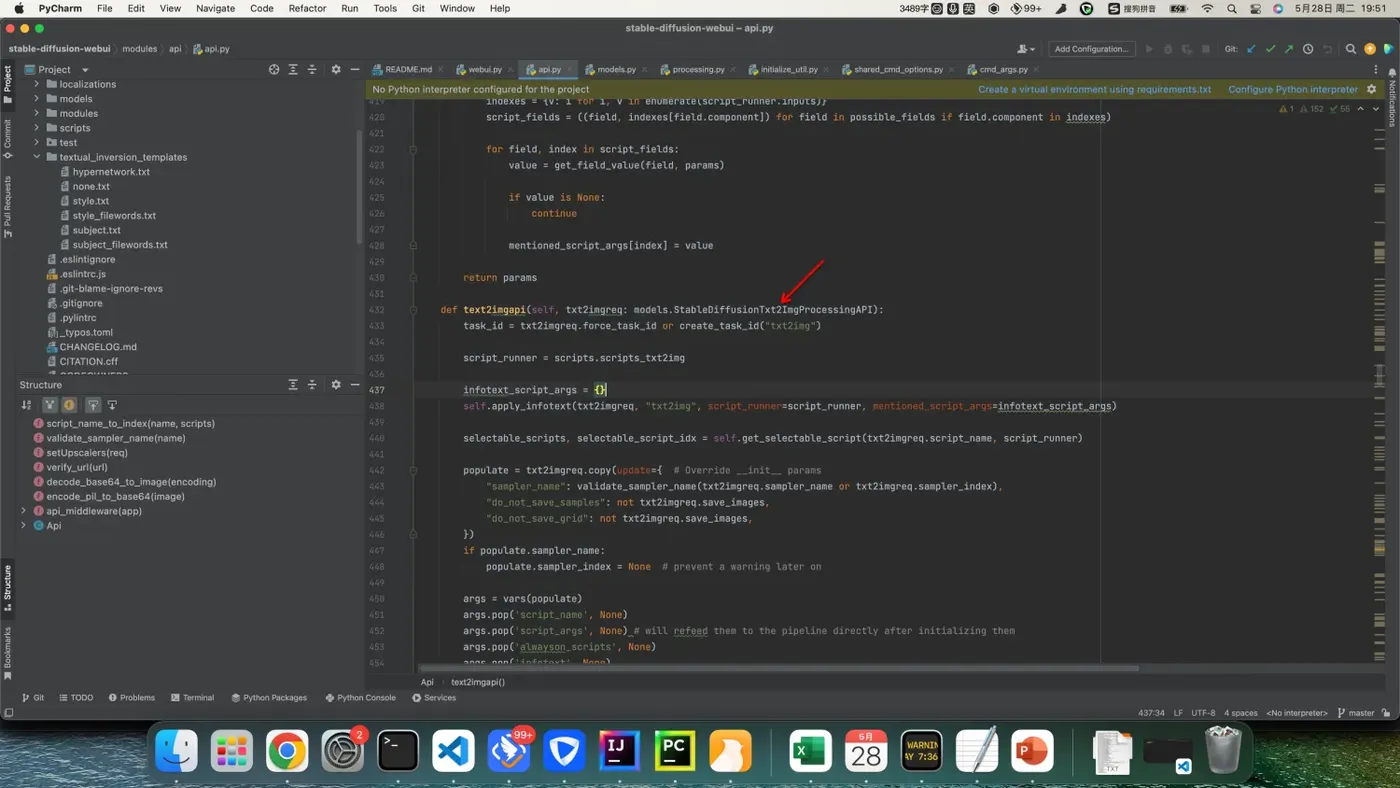Click Configure Python interpreter link
Viewport: 1400px width, 788px height.
(1293, 89)
